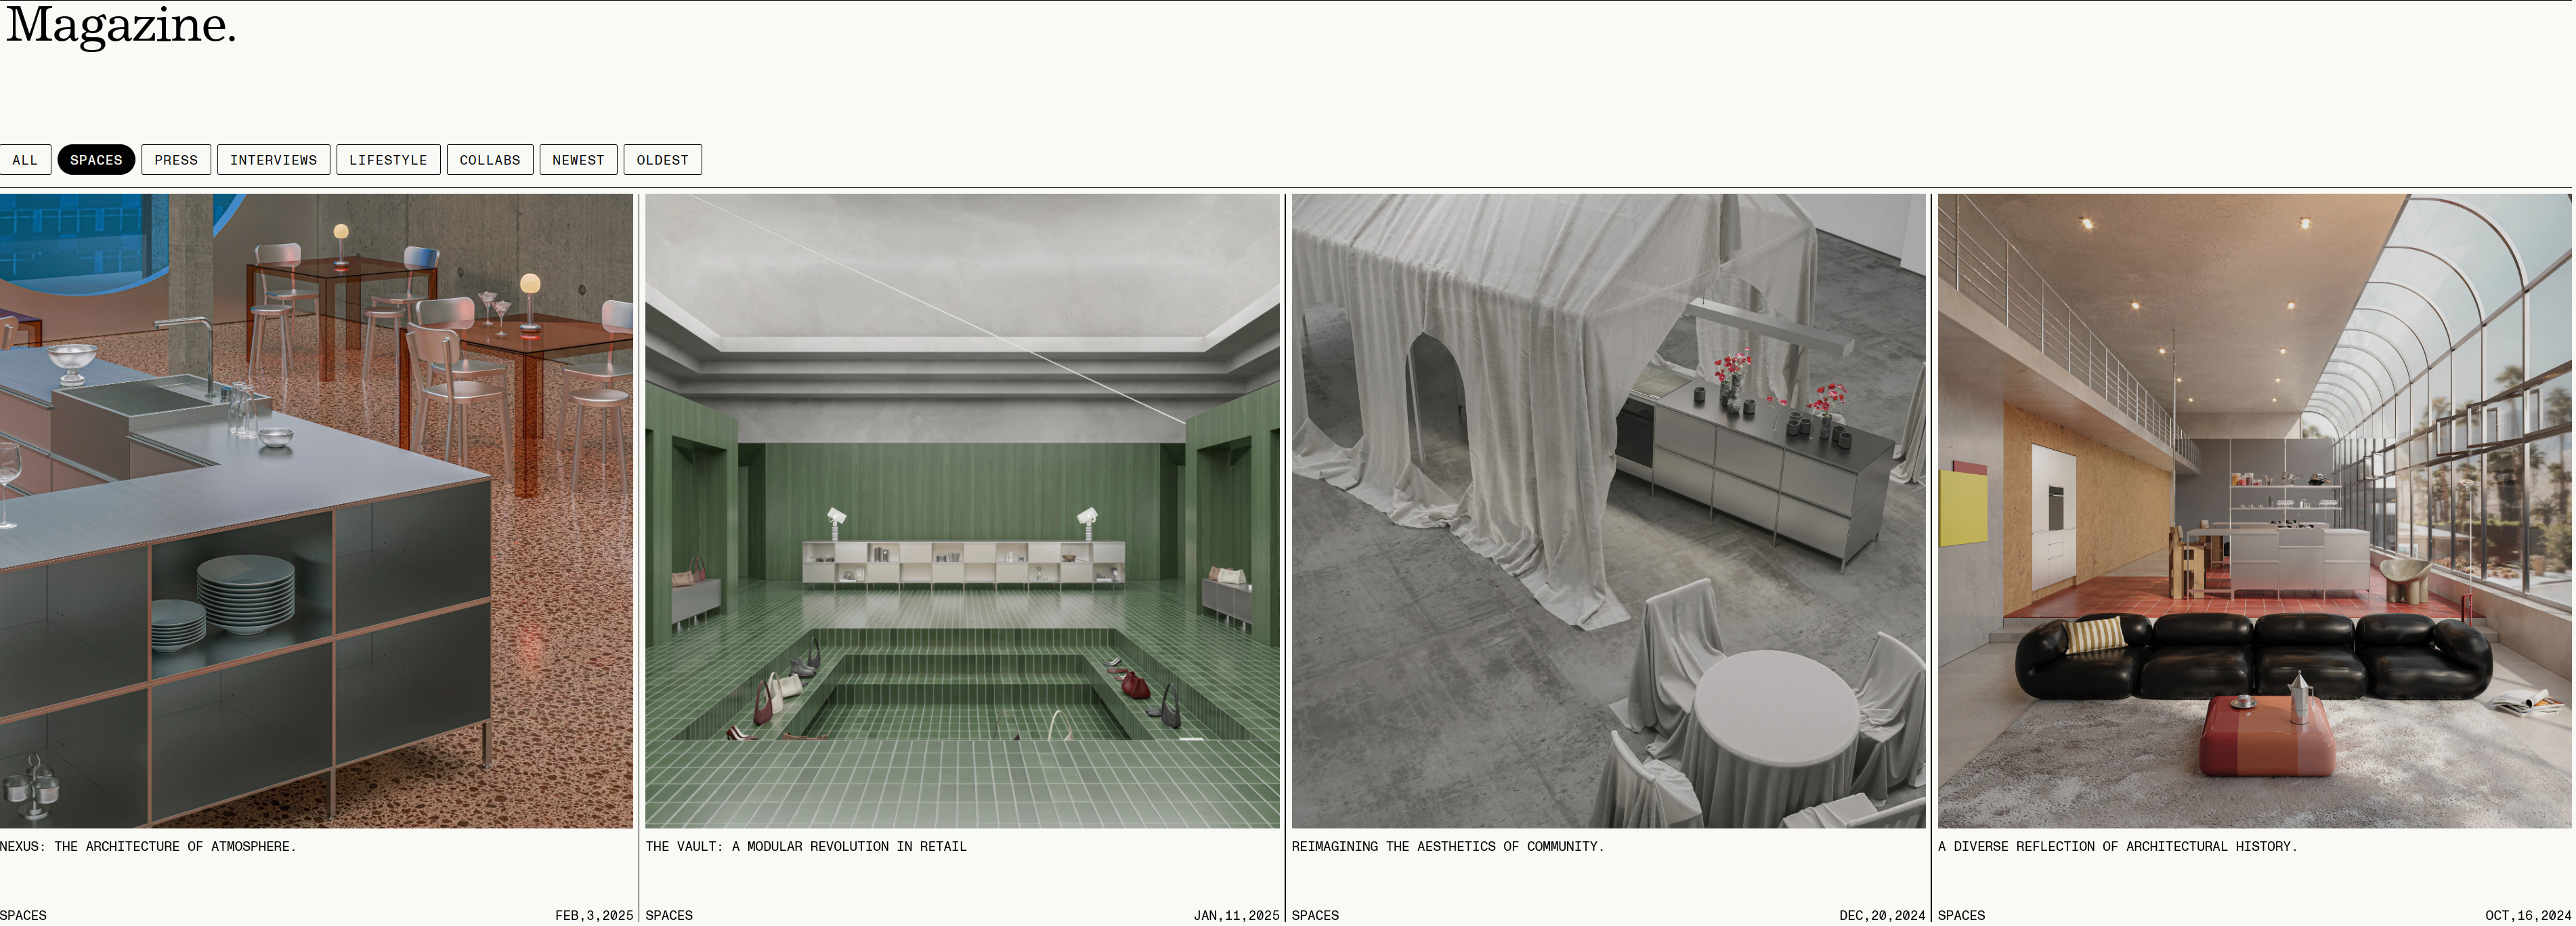Open the green tiled Vault image

pyautogui.click(x=962, y=510)
